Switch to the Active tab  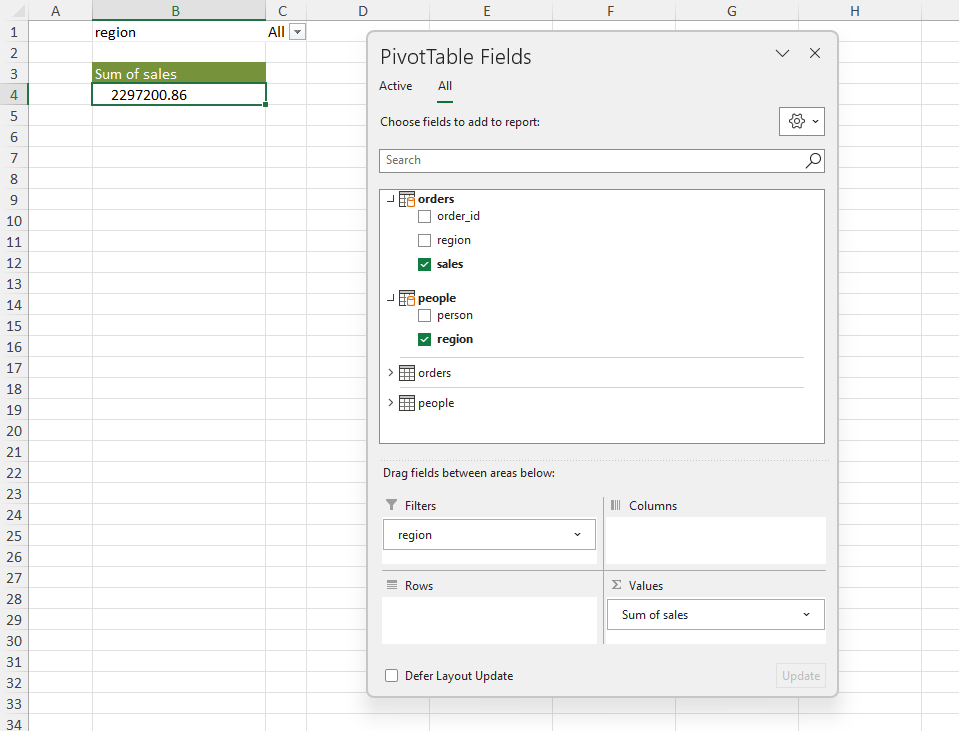click(x=395, y=86)
